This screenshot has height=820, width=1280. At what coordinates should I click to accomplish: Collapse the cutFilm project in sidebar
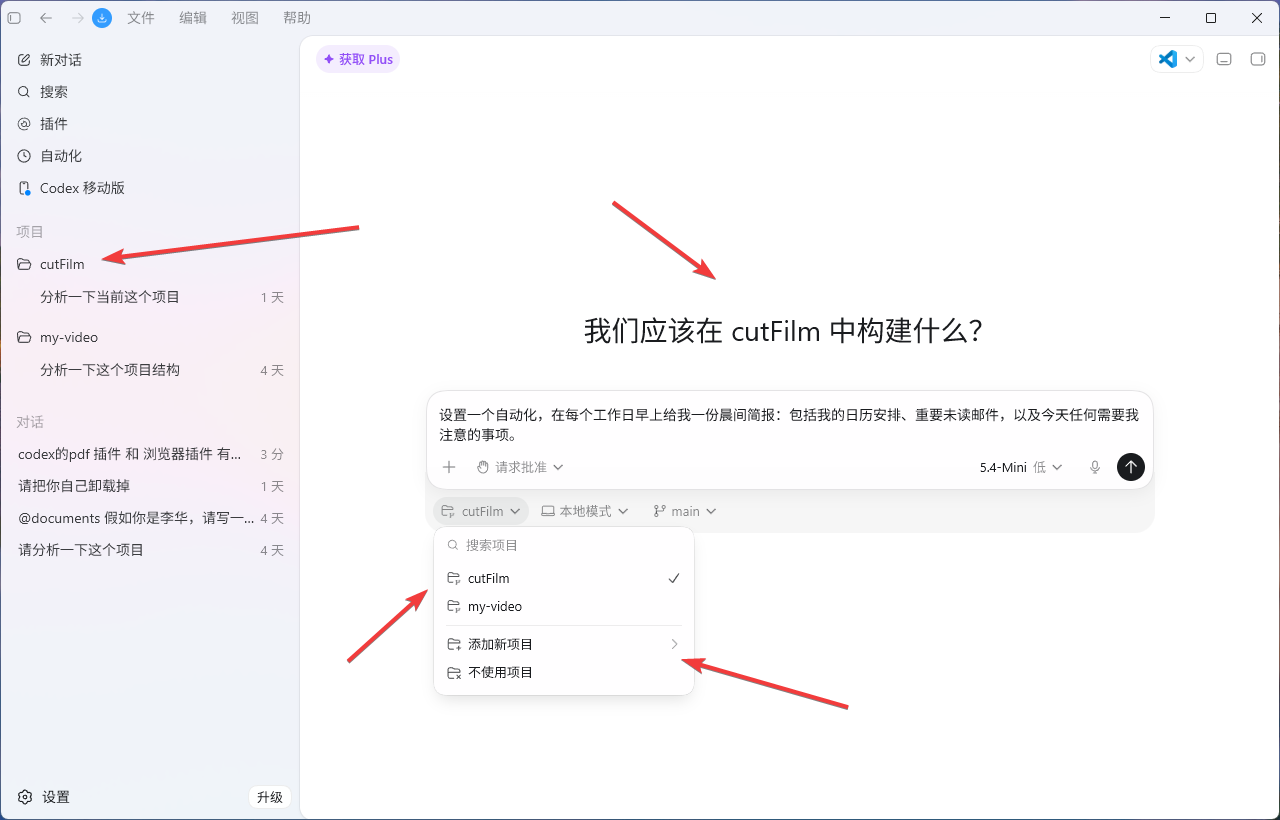pyautogui.click(x=150, y=264)
